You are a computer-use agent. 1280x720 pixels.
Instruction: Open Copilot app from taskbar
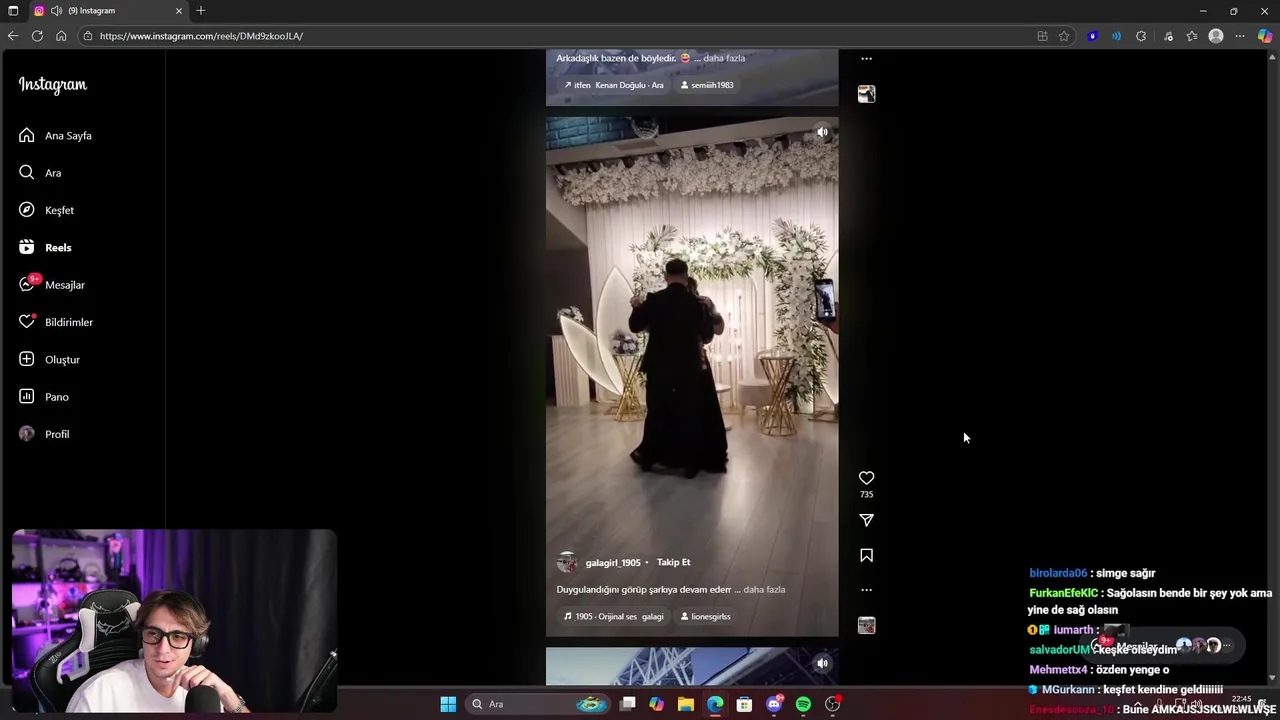click(x=656, y=704)
